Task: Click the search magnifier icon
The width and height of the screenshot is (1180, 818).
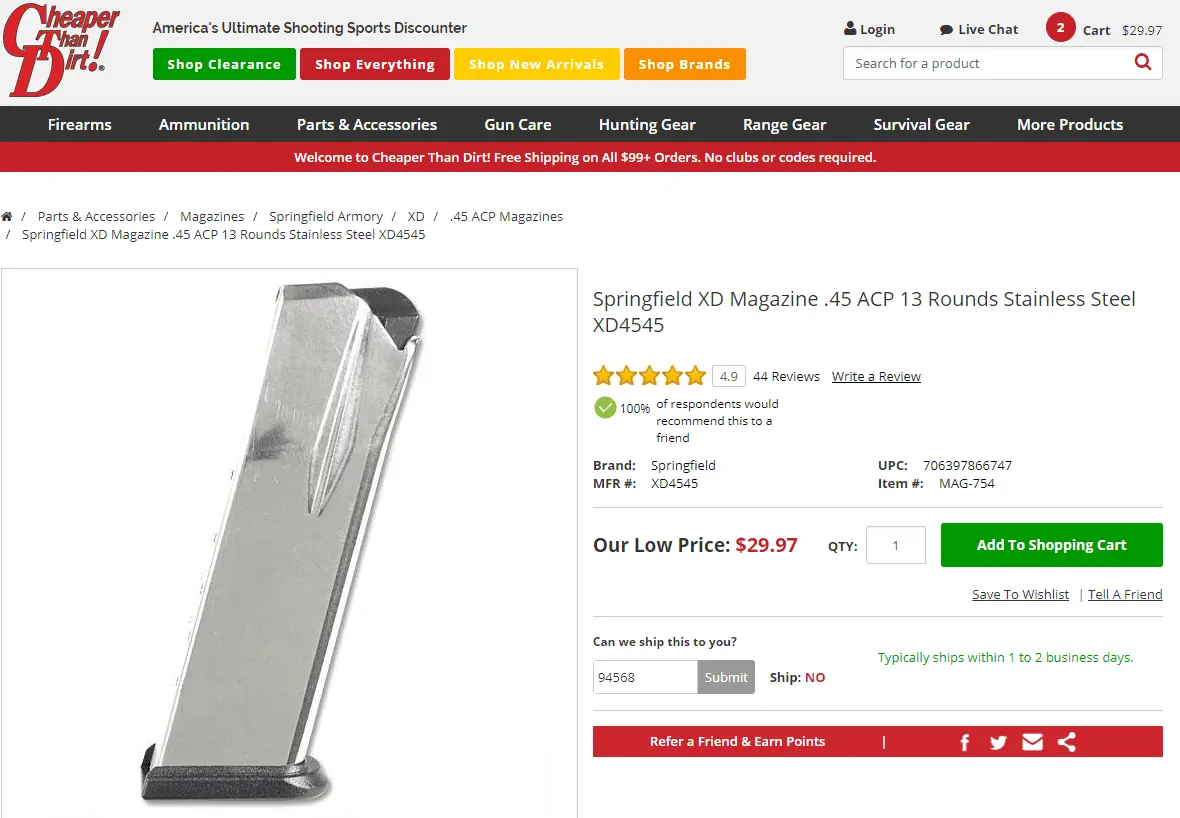Action: tap(1143, 63)
